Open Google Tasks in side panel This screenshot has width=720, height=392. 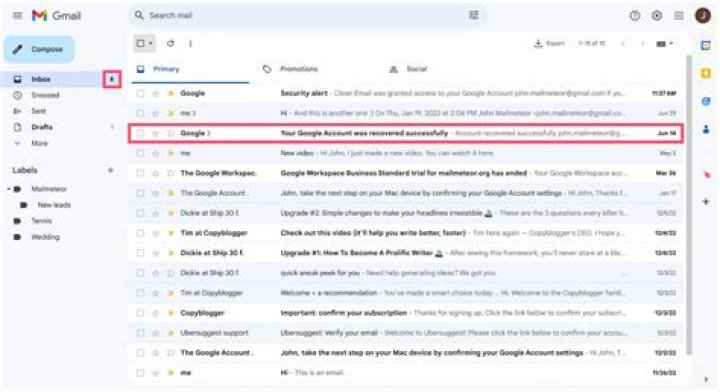pyautogui.click(x=706, y=101)
